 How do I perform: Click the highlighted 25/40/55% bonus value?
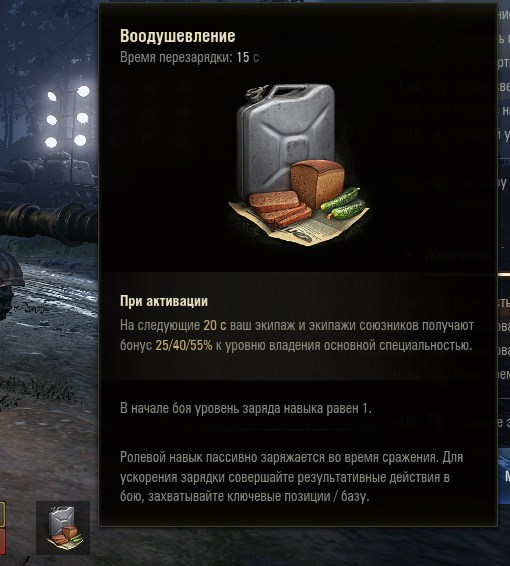184,345
